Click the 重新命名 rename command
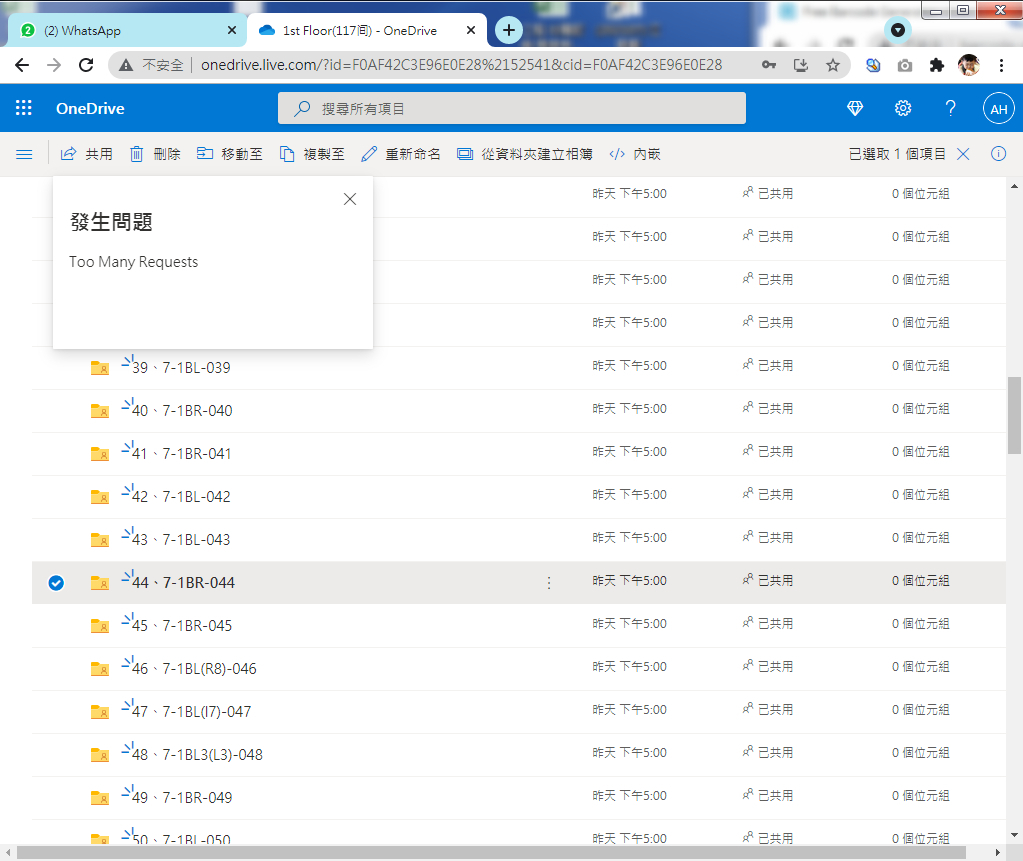 click(401, 154)
